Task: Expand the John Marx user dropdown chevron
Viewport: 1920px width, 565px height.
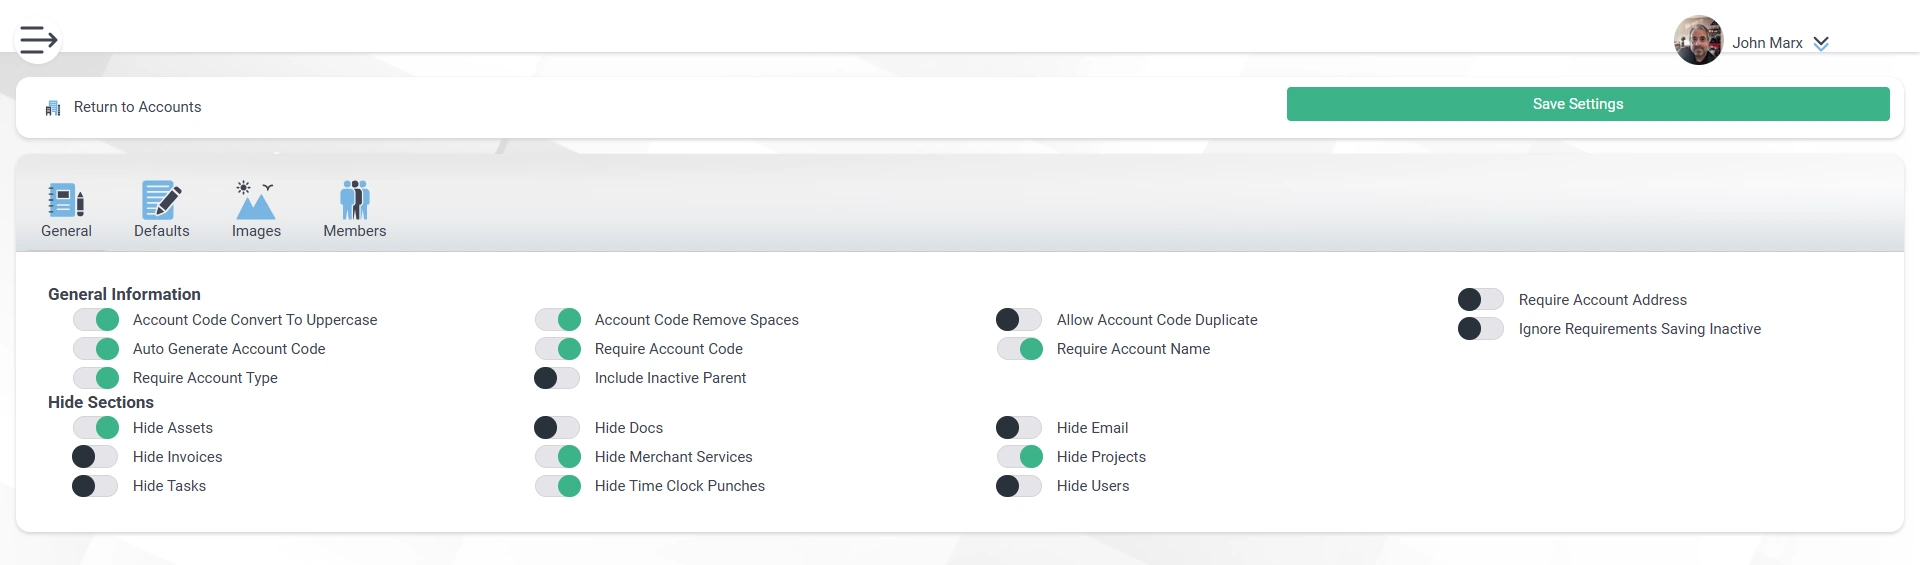Action: tap(1821, 43)
